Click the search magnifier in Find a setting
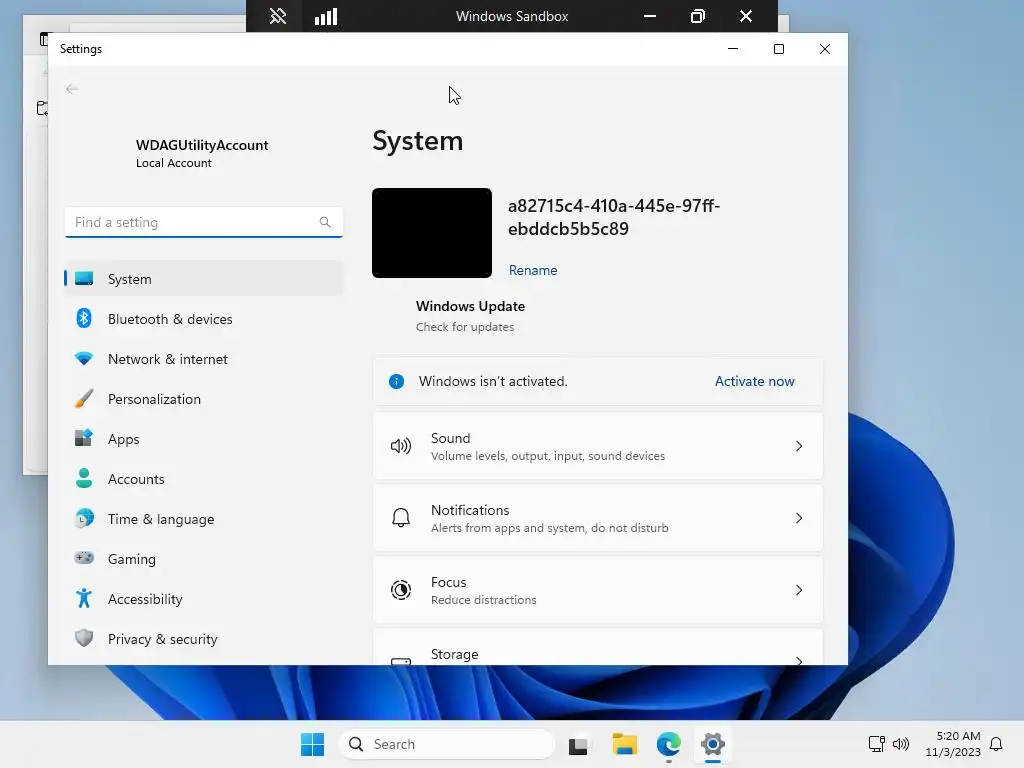The width and height of the screenshot is (1024, 768). (325, 222)
